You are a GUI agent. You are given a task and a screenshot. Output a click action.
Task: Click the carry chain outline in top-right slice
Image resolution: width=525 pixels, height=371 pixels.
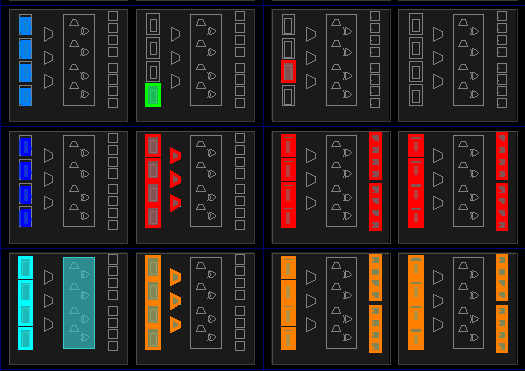[468, 60]
